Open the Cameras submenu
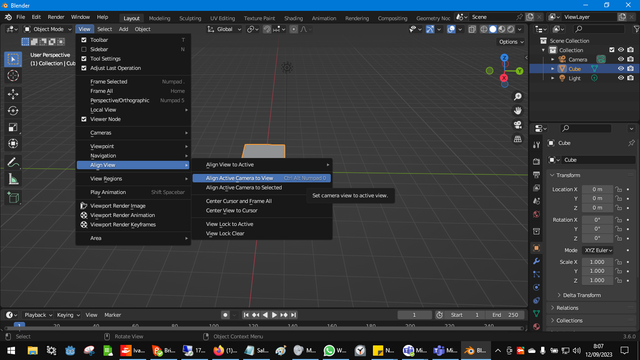Image resolution: width=640 pixels, height=360 pixels. pos(133,133)
